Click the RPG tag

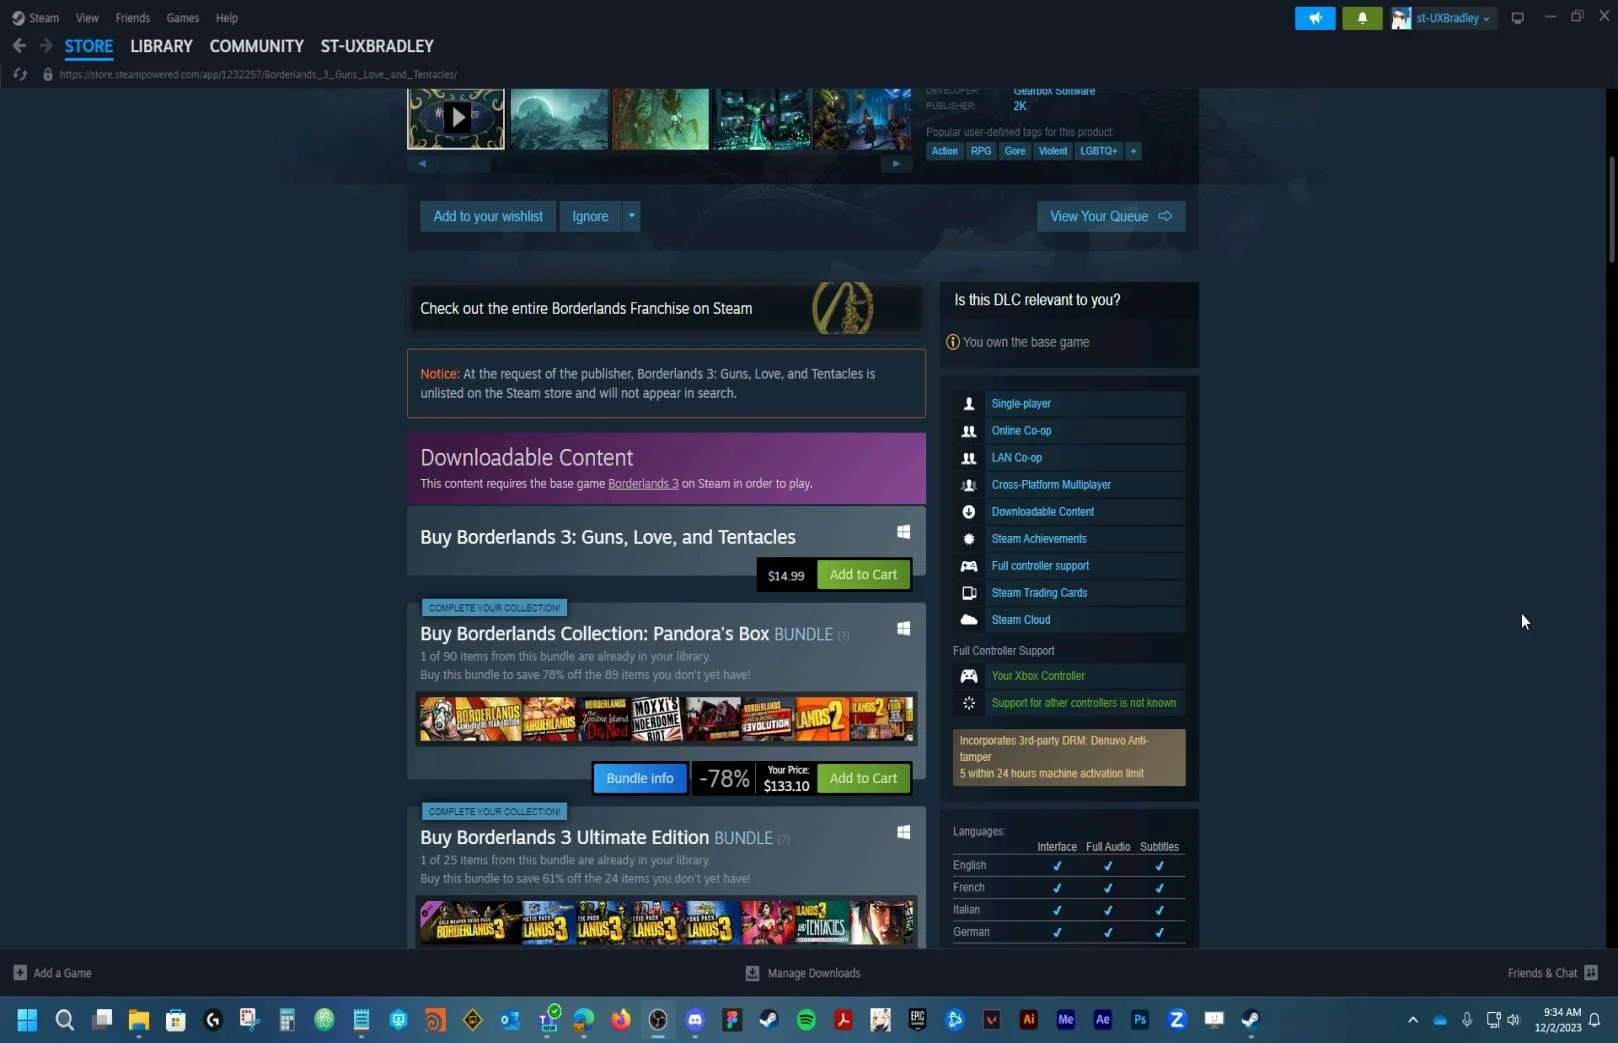click(981, 151)
